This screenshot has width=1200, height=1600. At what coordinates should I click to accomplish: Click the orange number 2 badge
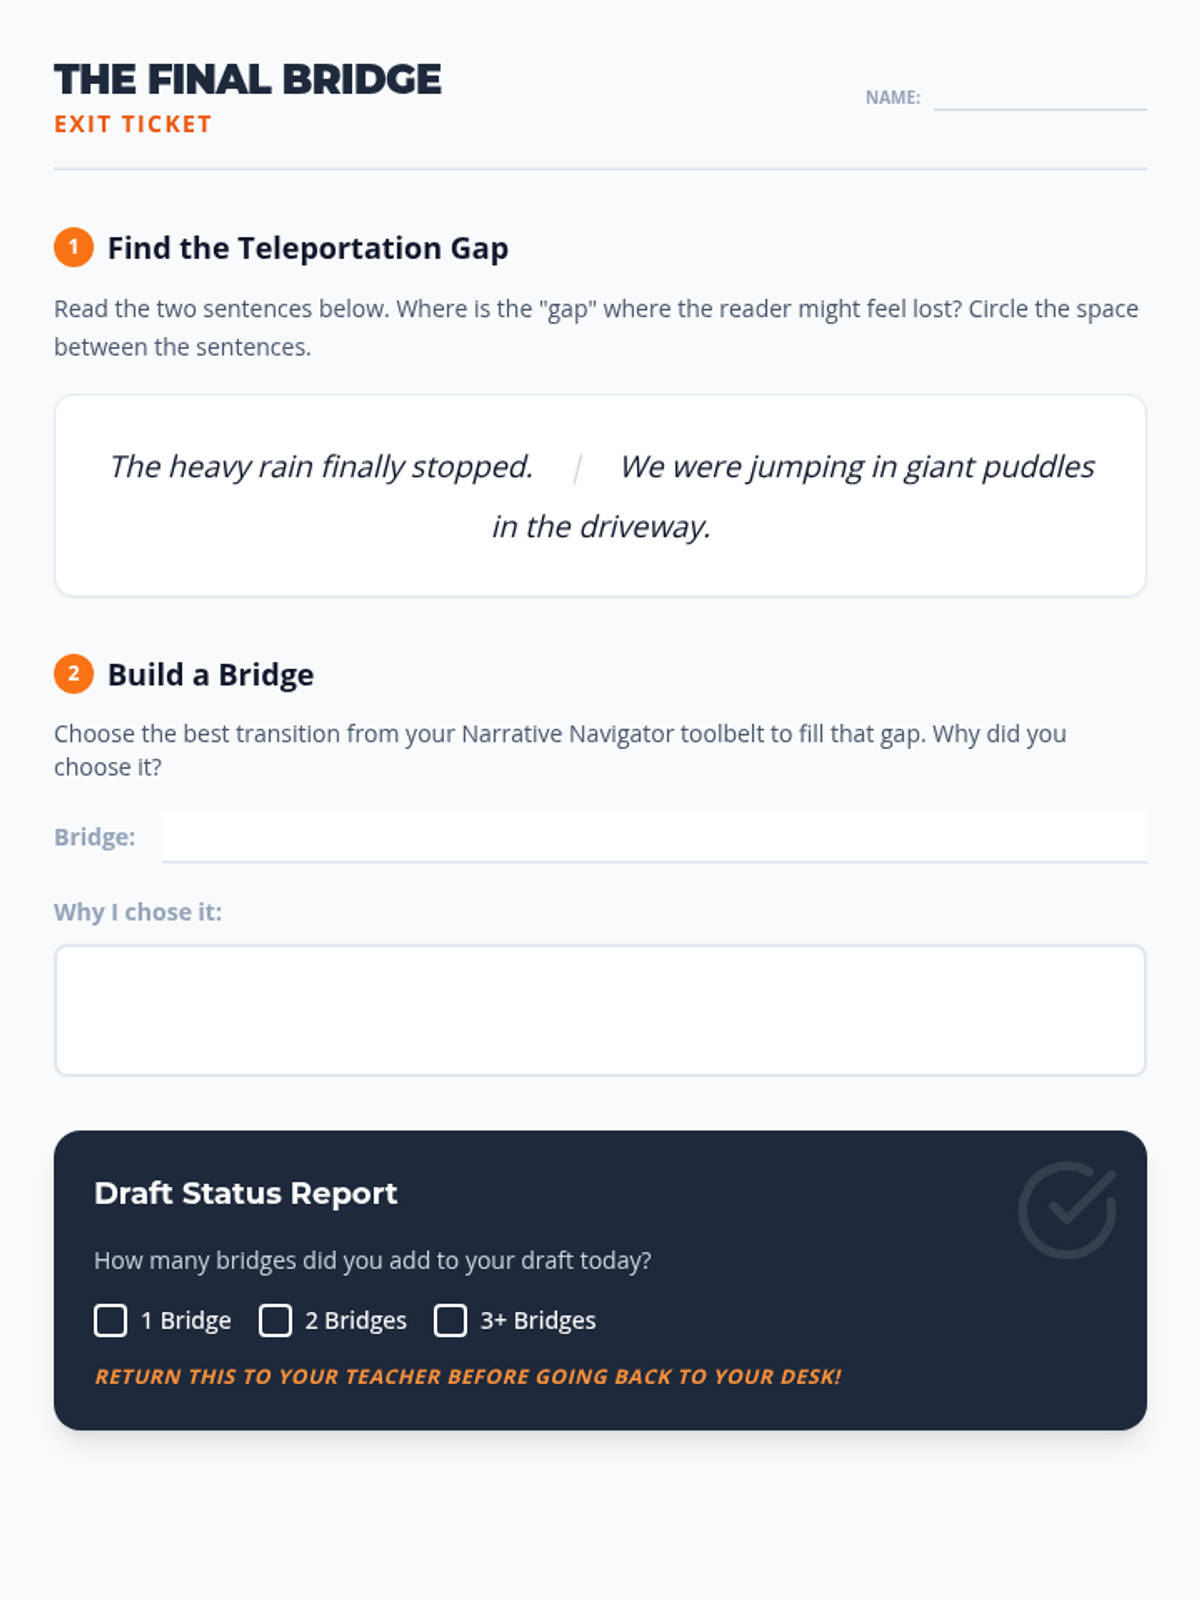pos(73,674)
